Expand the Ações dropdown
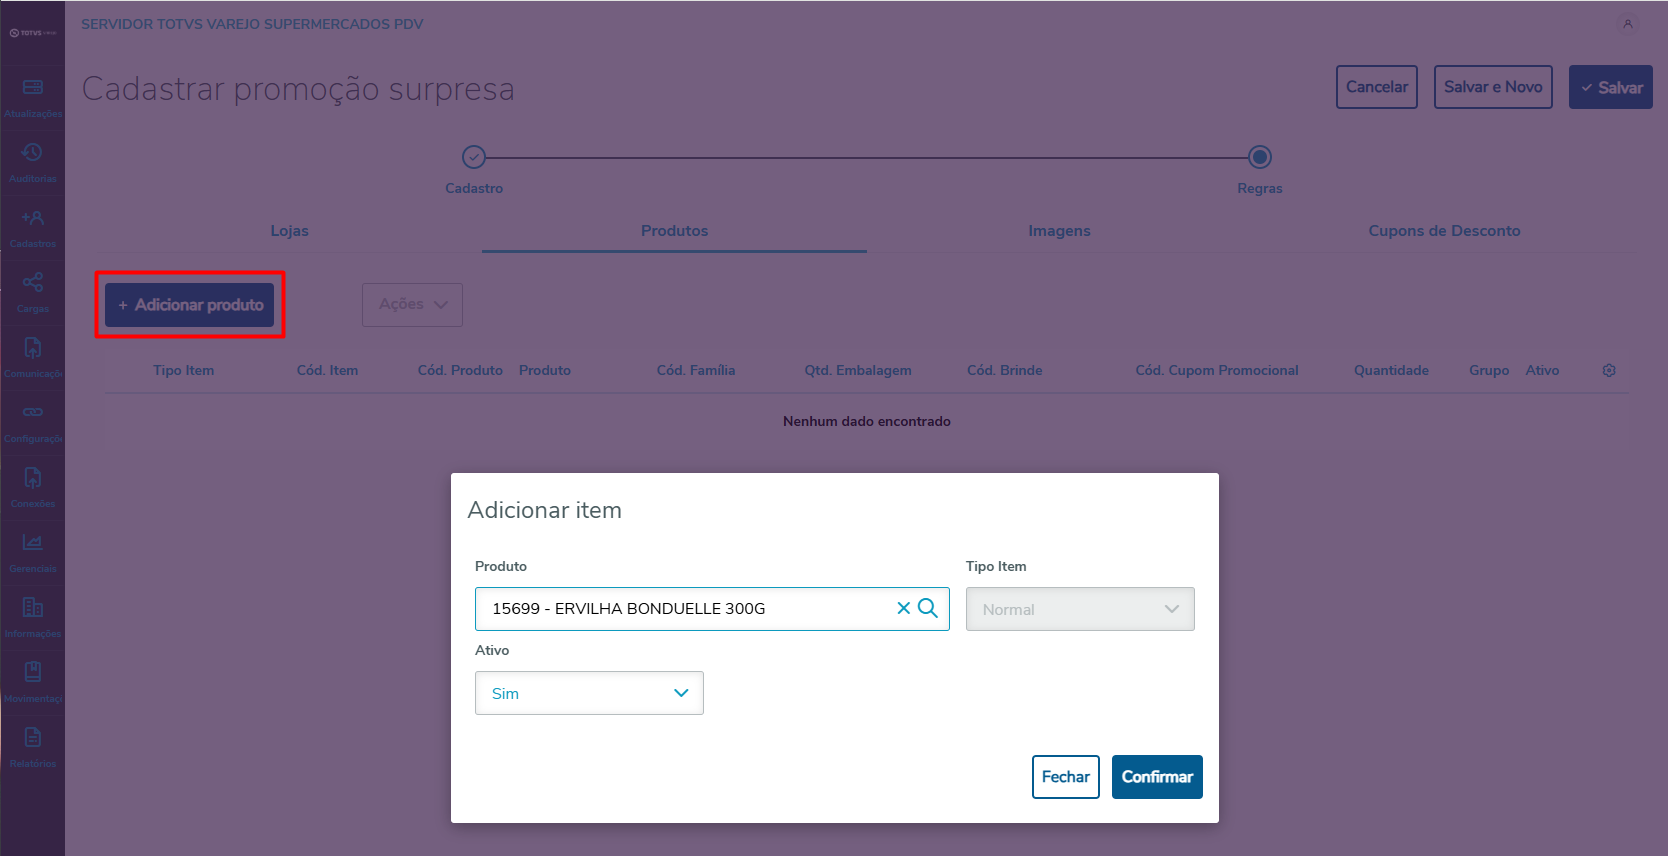This screenshot has width=1668, height=856. (x=412, y=304)
